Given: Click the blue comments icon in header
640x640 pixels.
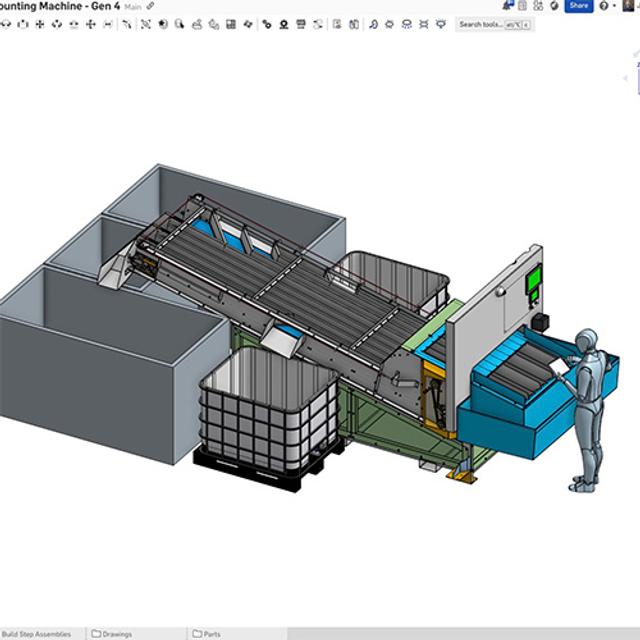Looking at the screenshot, I should click(508, 6).
